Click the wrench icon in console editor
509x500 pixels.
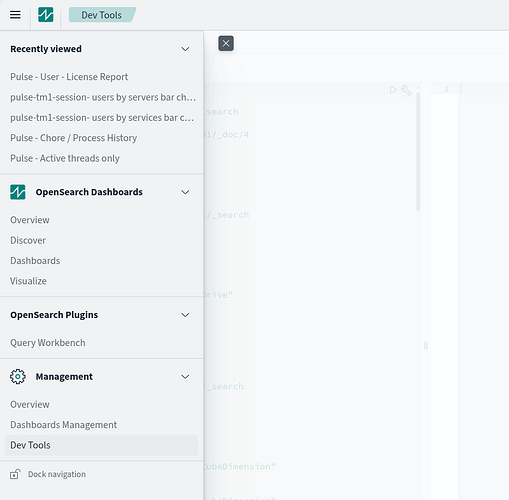tap(406, 90)
